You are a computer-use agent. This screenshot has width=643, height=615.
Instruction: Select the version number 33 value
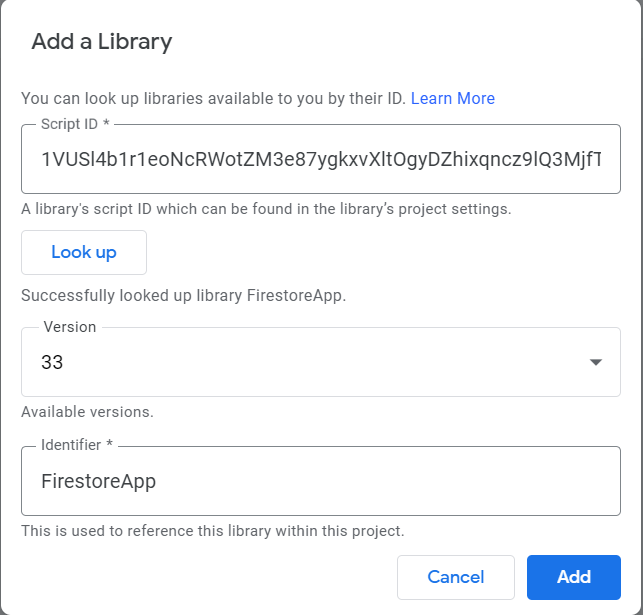point(52,362)
